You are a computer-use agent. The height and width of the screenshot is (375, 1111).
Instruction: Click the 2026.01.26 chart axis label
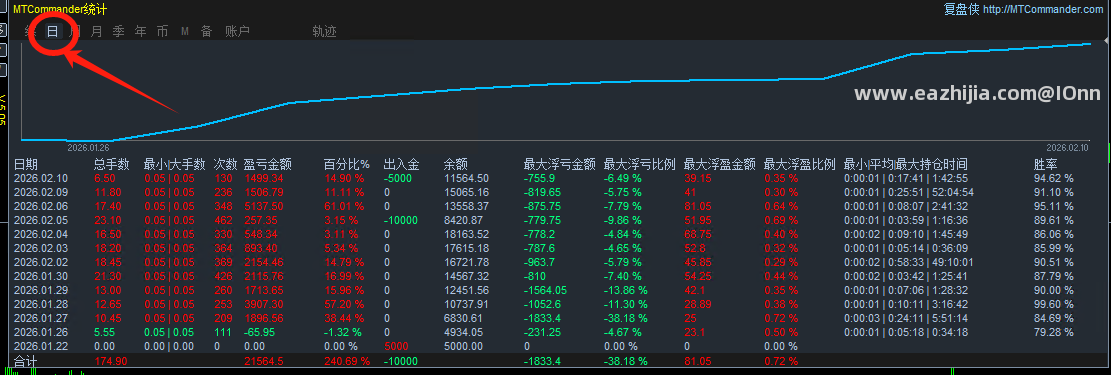(x=89, y=147)
